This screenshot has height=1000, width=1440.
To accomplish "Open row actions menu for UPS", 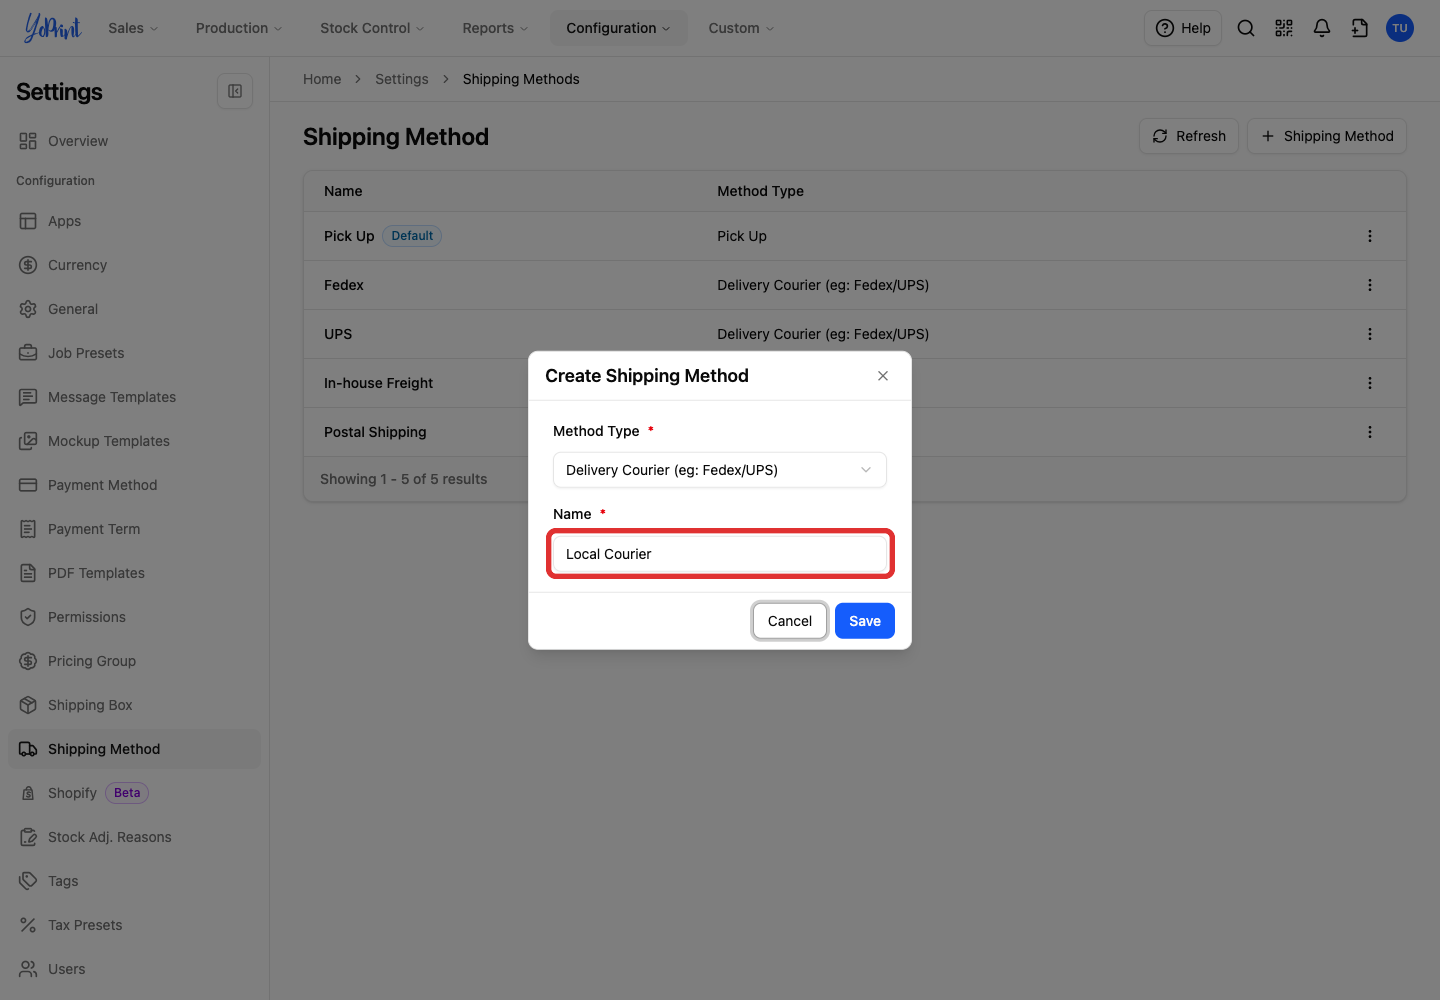I will pos(1370,334).
